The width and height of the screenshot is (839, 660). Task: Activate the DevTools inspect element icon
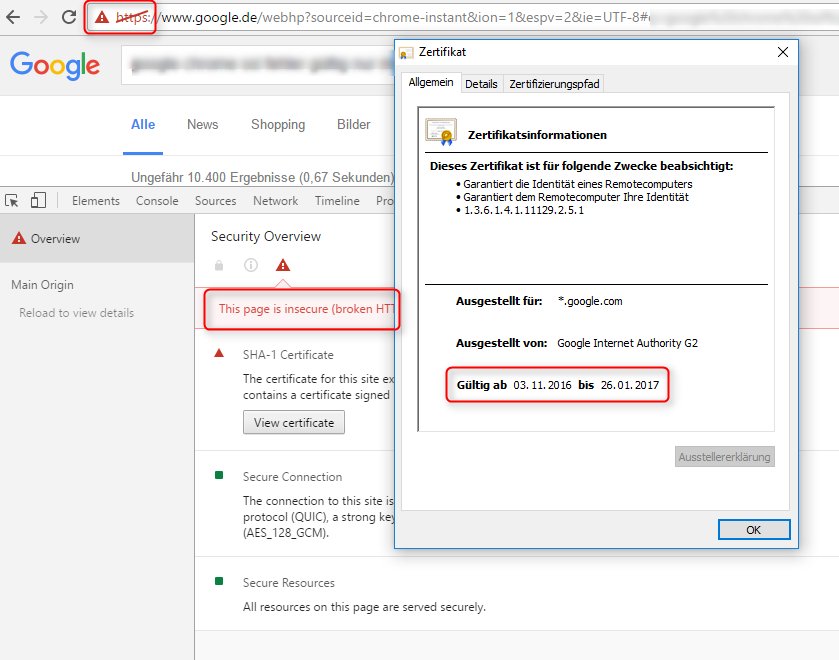(12, 201)
